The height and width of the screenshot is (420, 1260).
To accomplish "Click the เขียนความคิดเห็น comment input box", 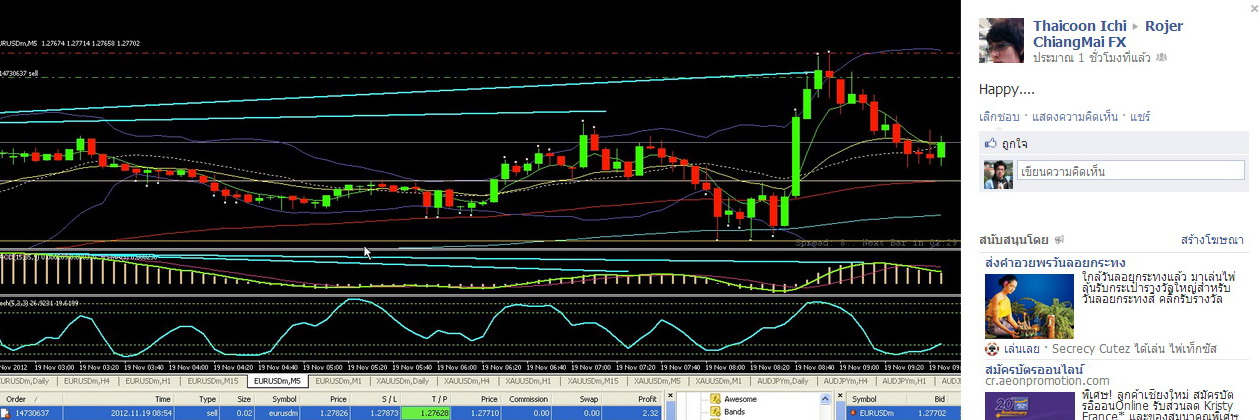I will coord(1132,171).
